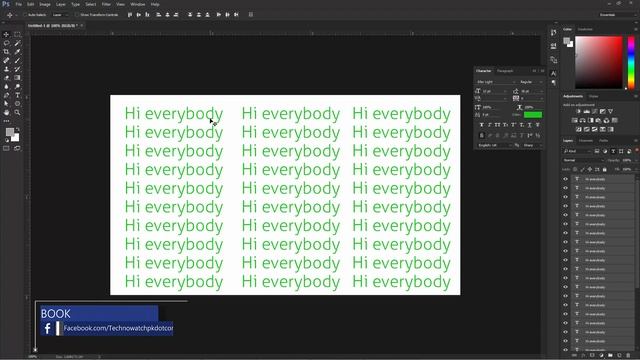Screen dimensions: 640x360
Task: Open the Regular font style dropdown
Action: point(531,82)
